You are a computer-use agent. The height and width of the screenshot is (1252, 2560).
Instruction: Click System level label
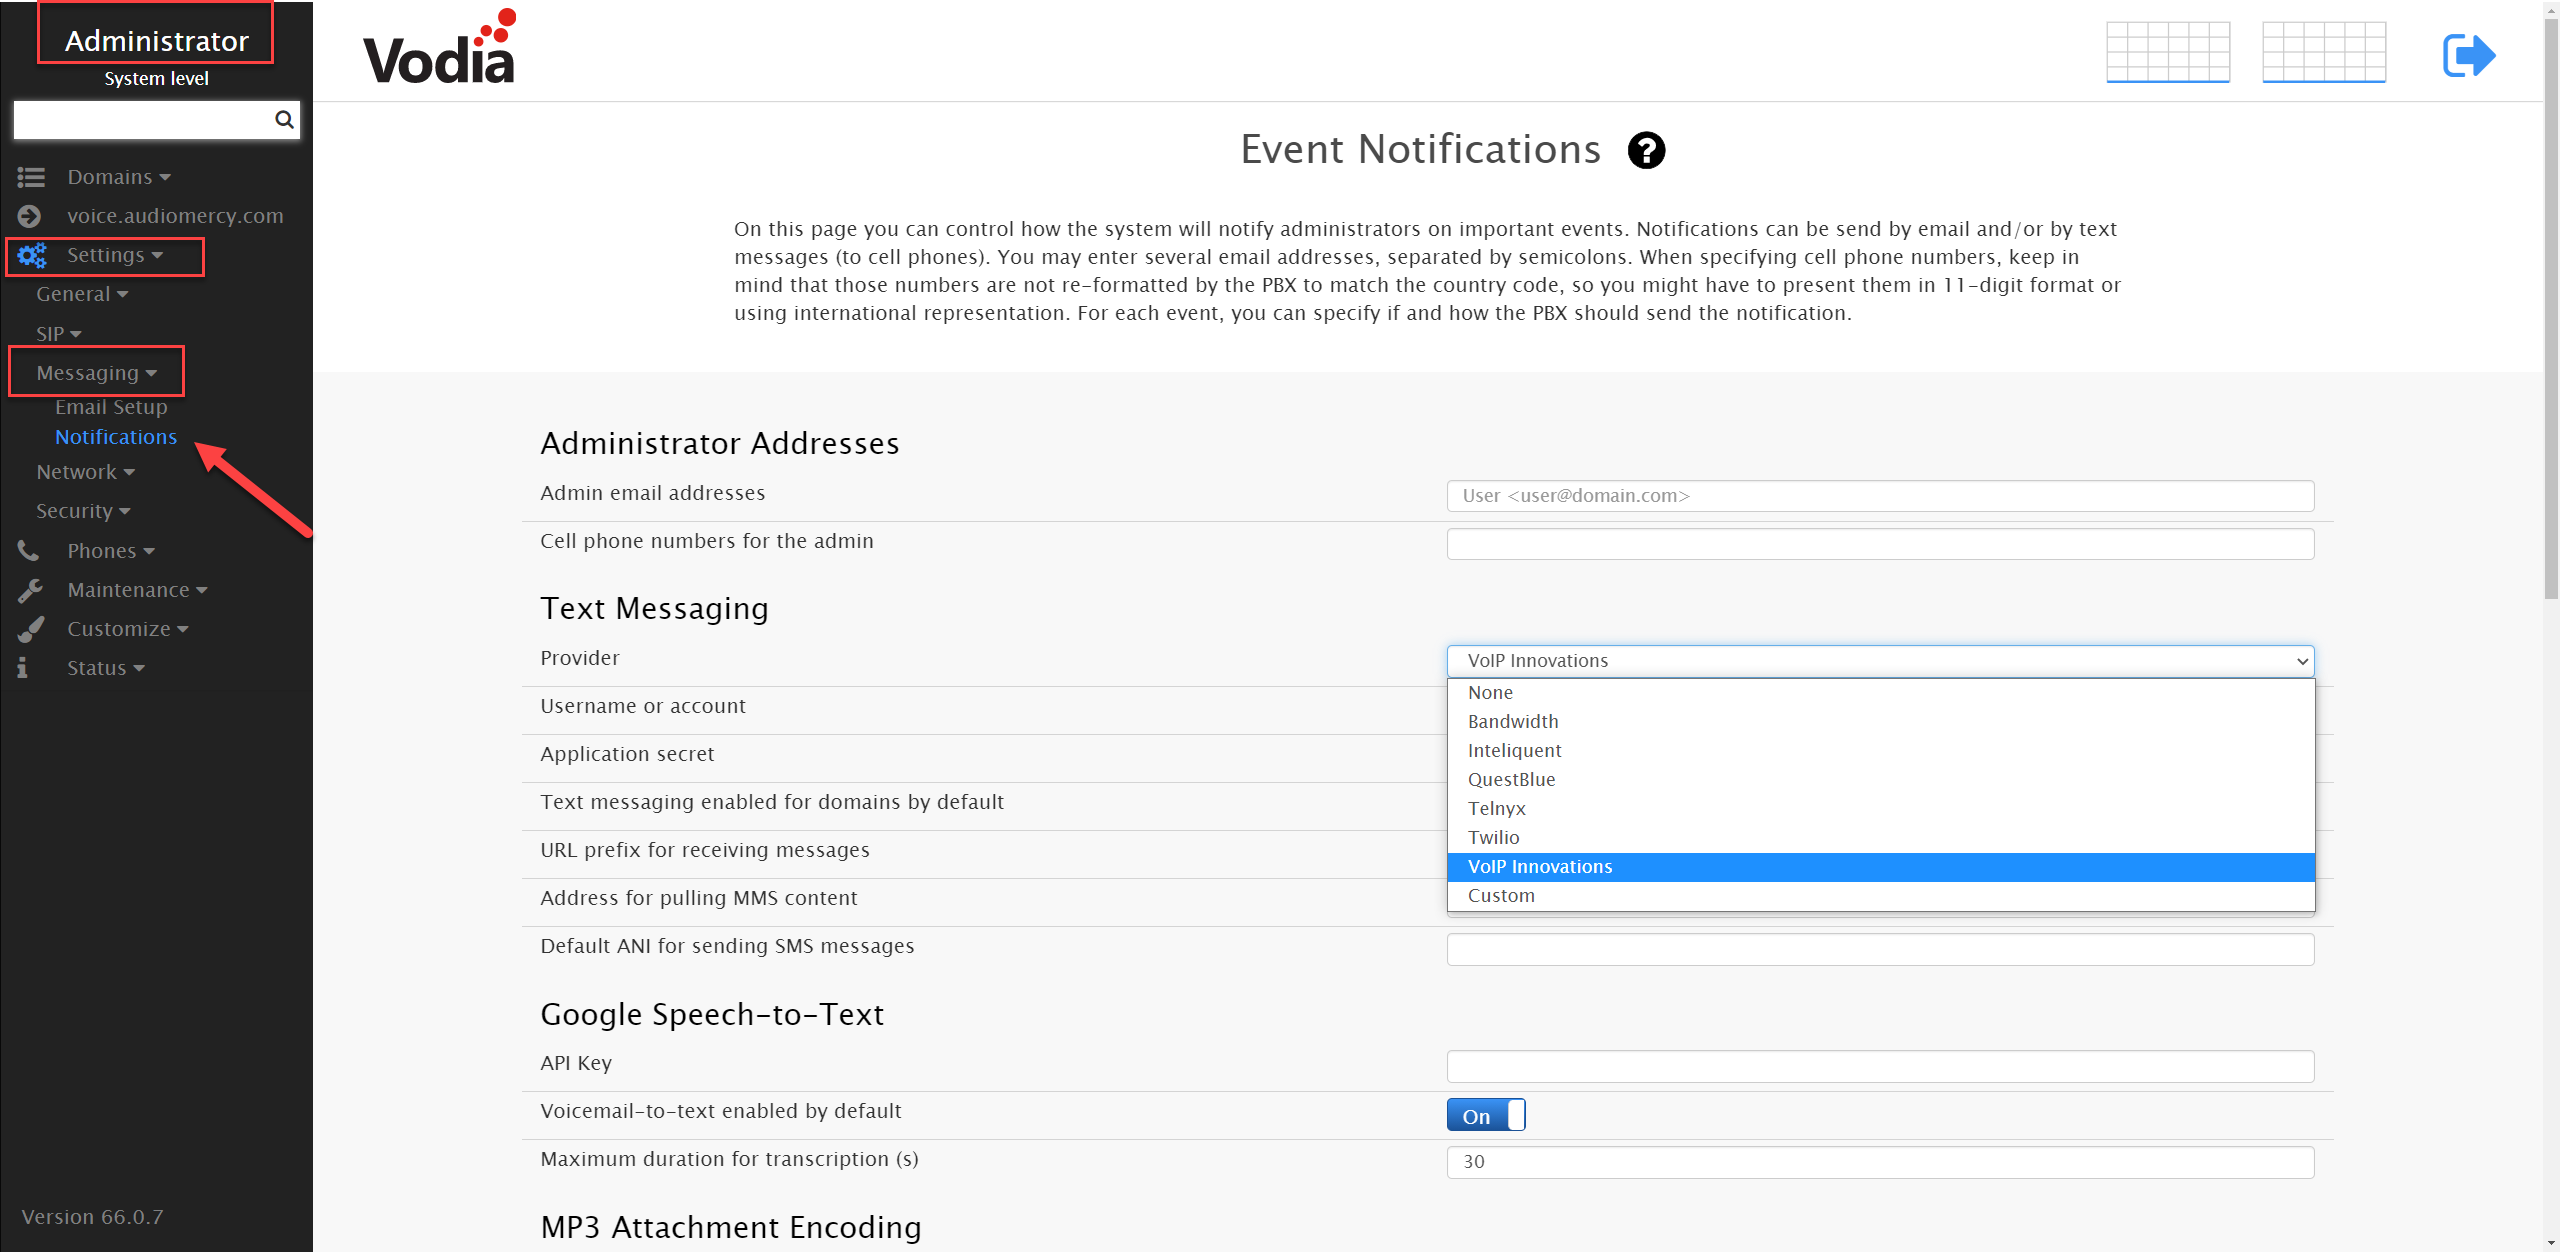pos(156,79)
